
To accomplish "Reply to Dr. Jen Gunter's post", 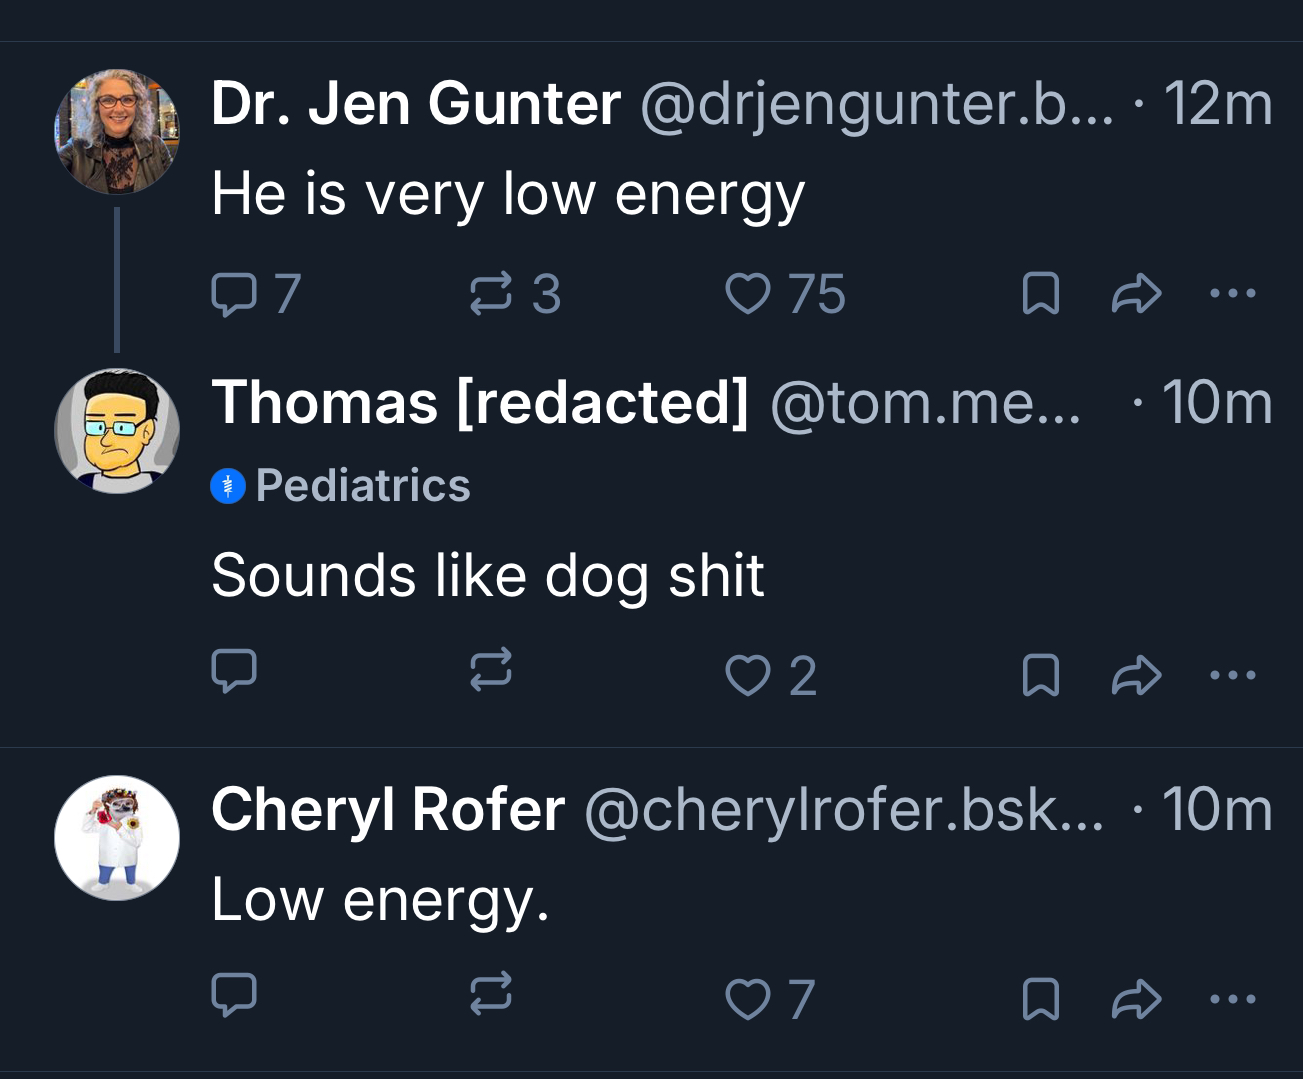I will tap(234, 295).
